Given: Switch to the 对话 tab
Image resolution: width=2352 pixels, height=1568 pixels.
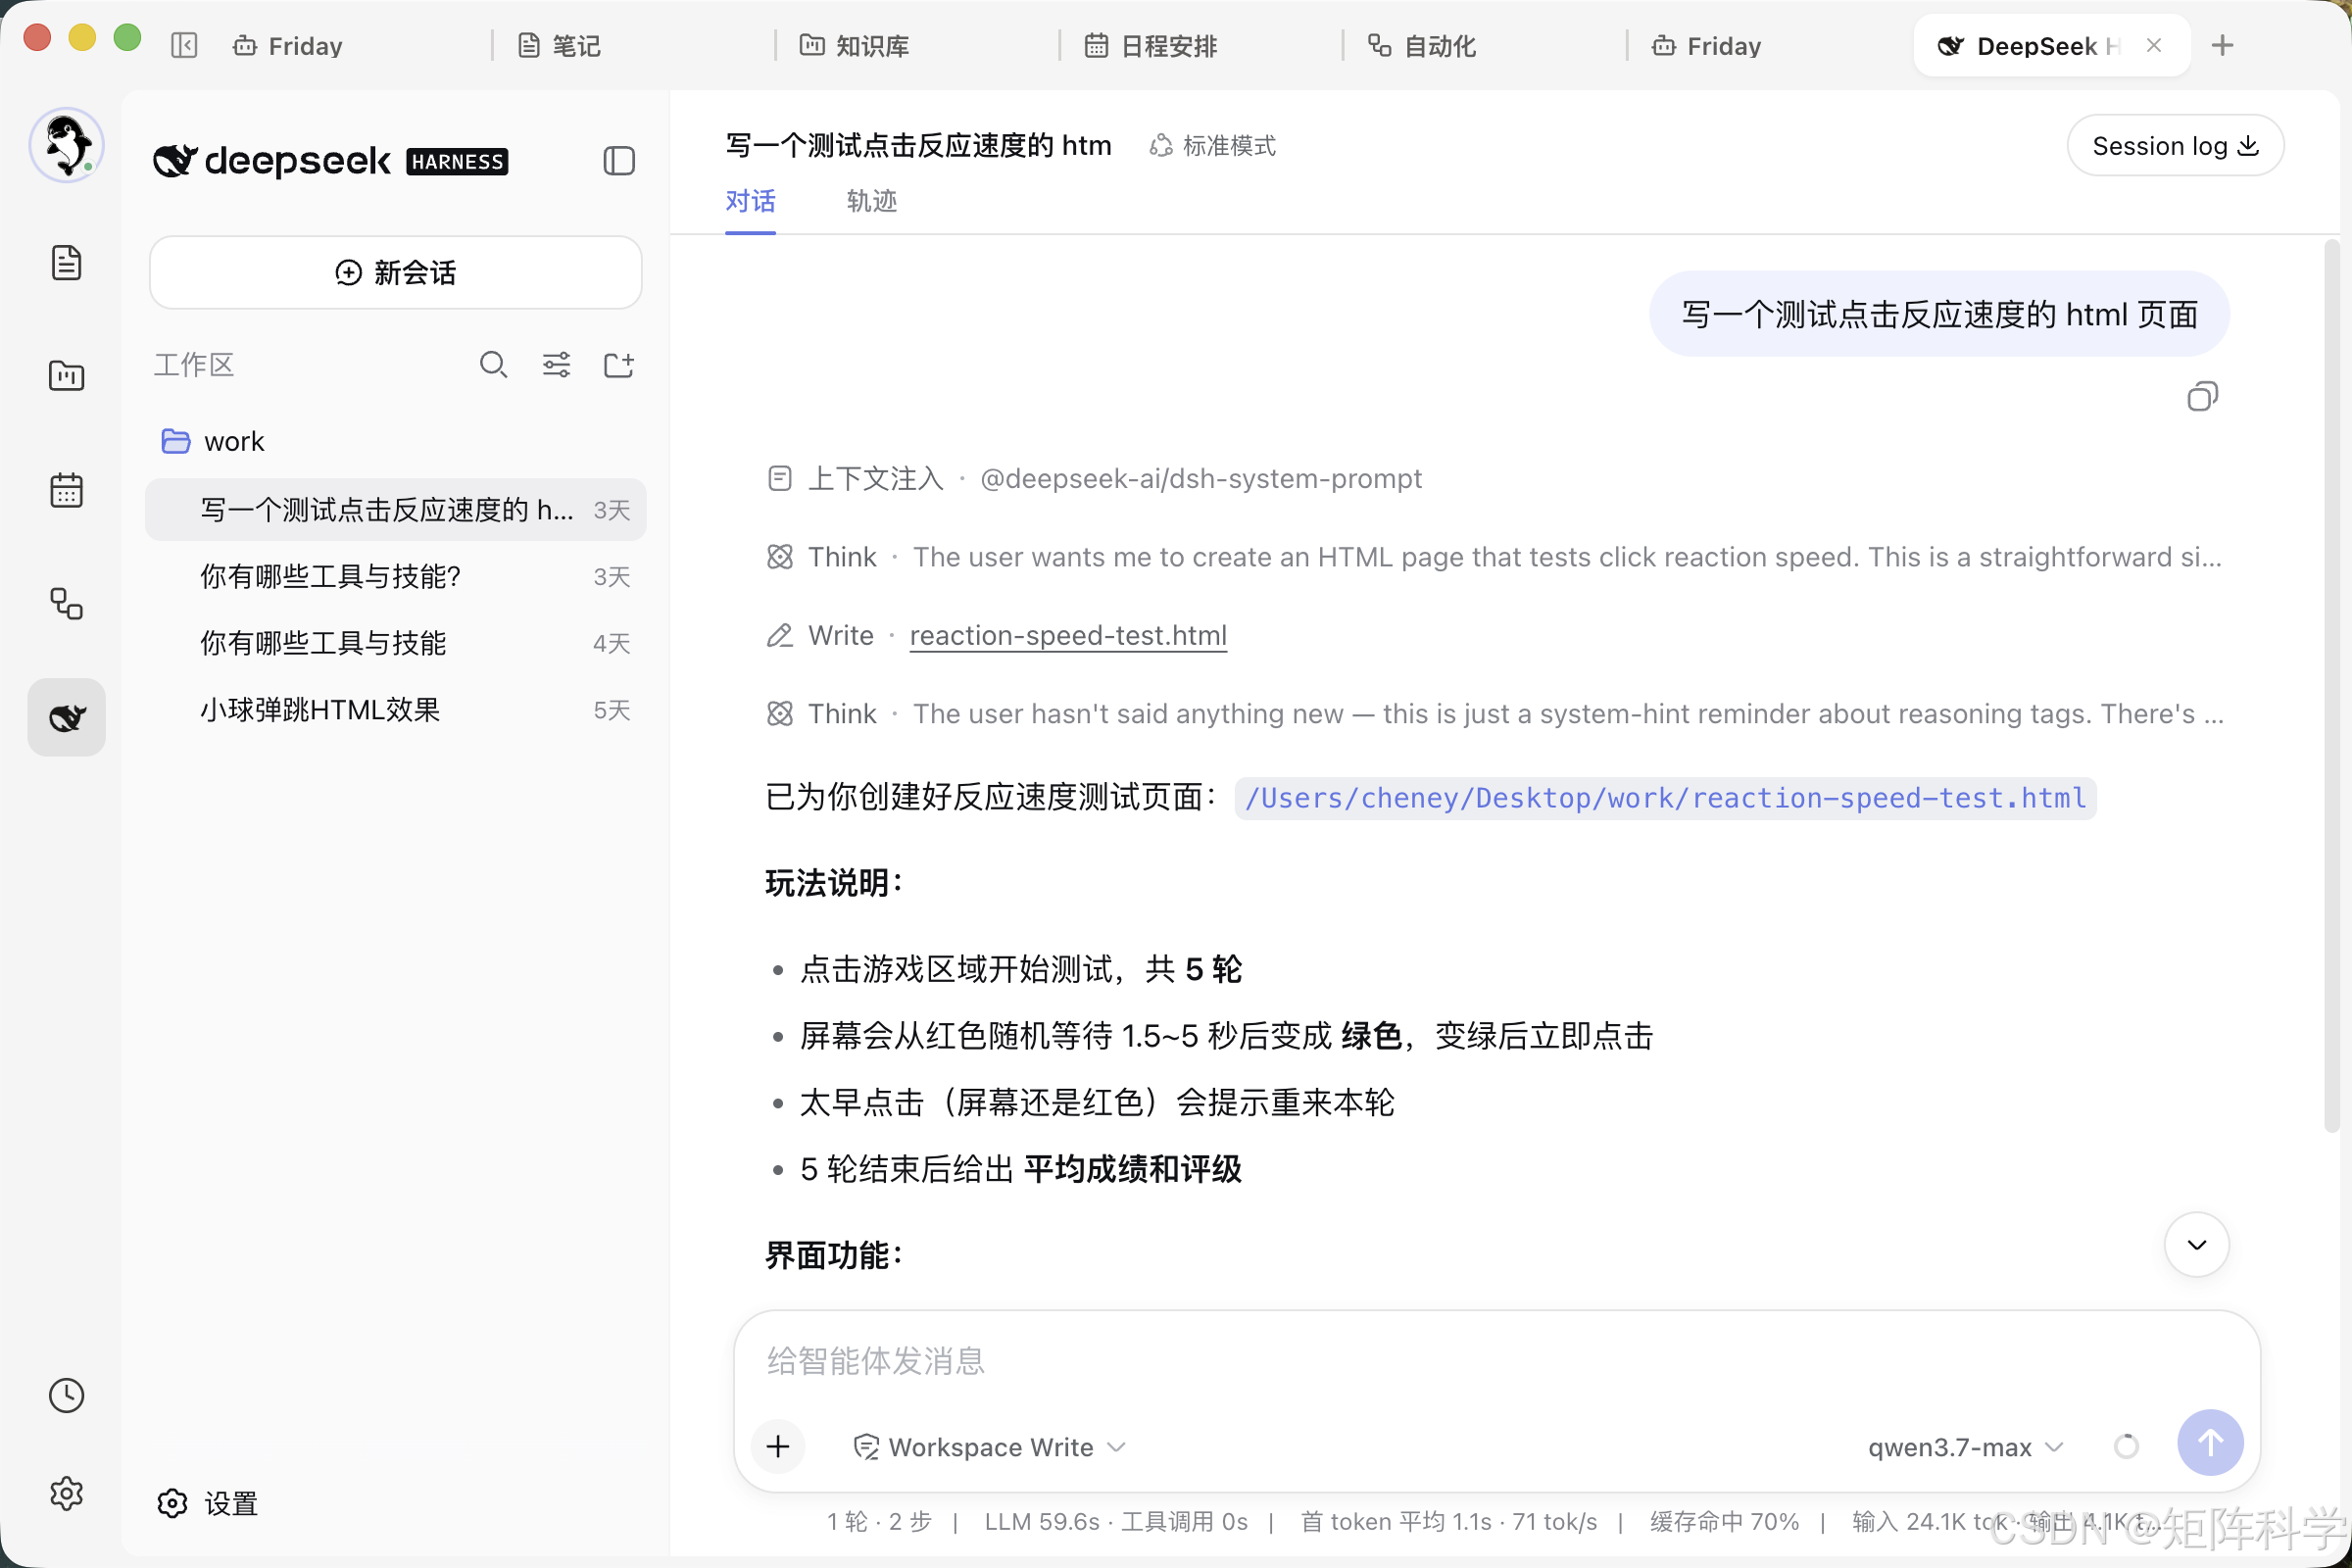Looking at the screenshot, I should coord(750,201).
